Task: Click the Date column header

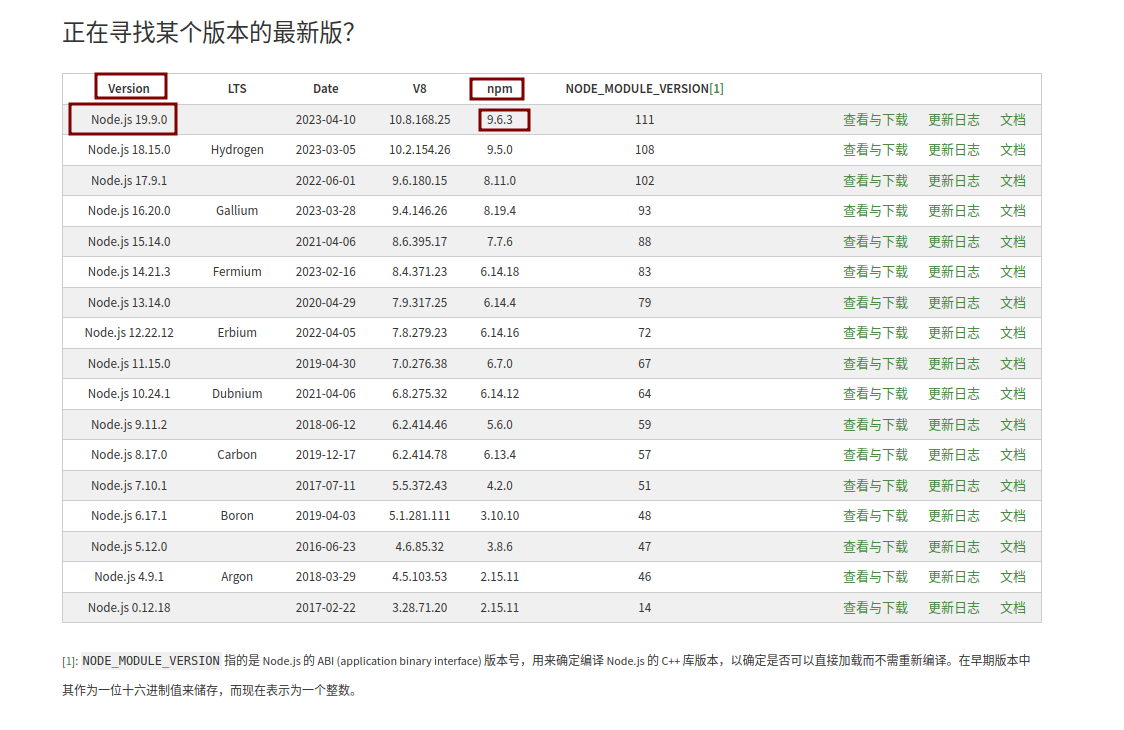Action: point(325,88)
